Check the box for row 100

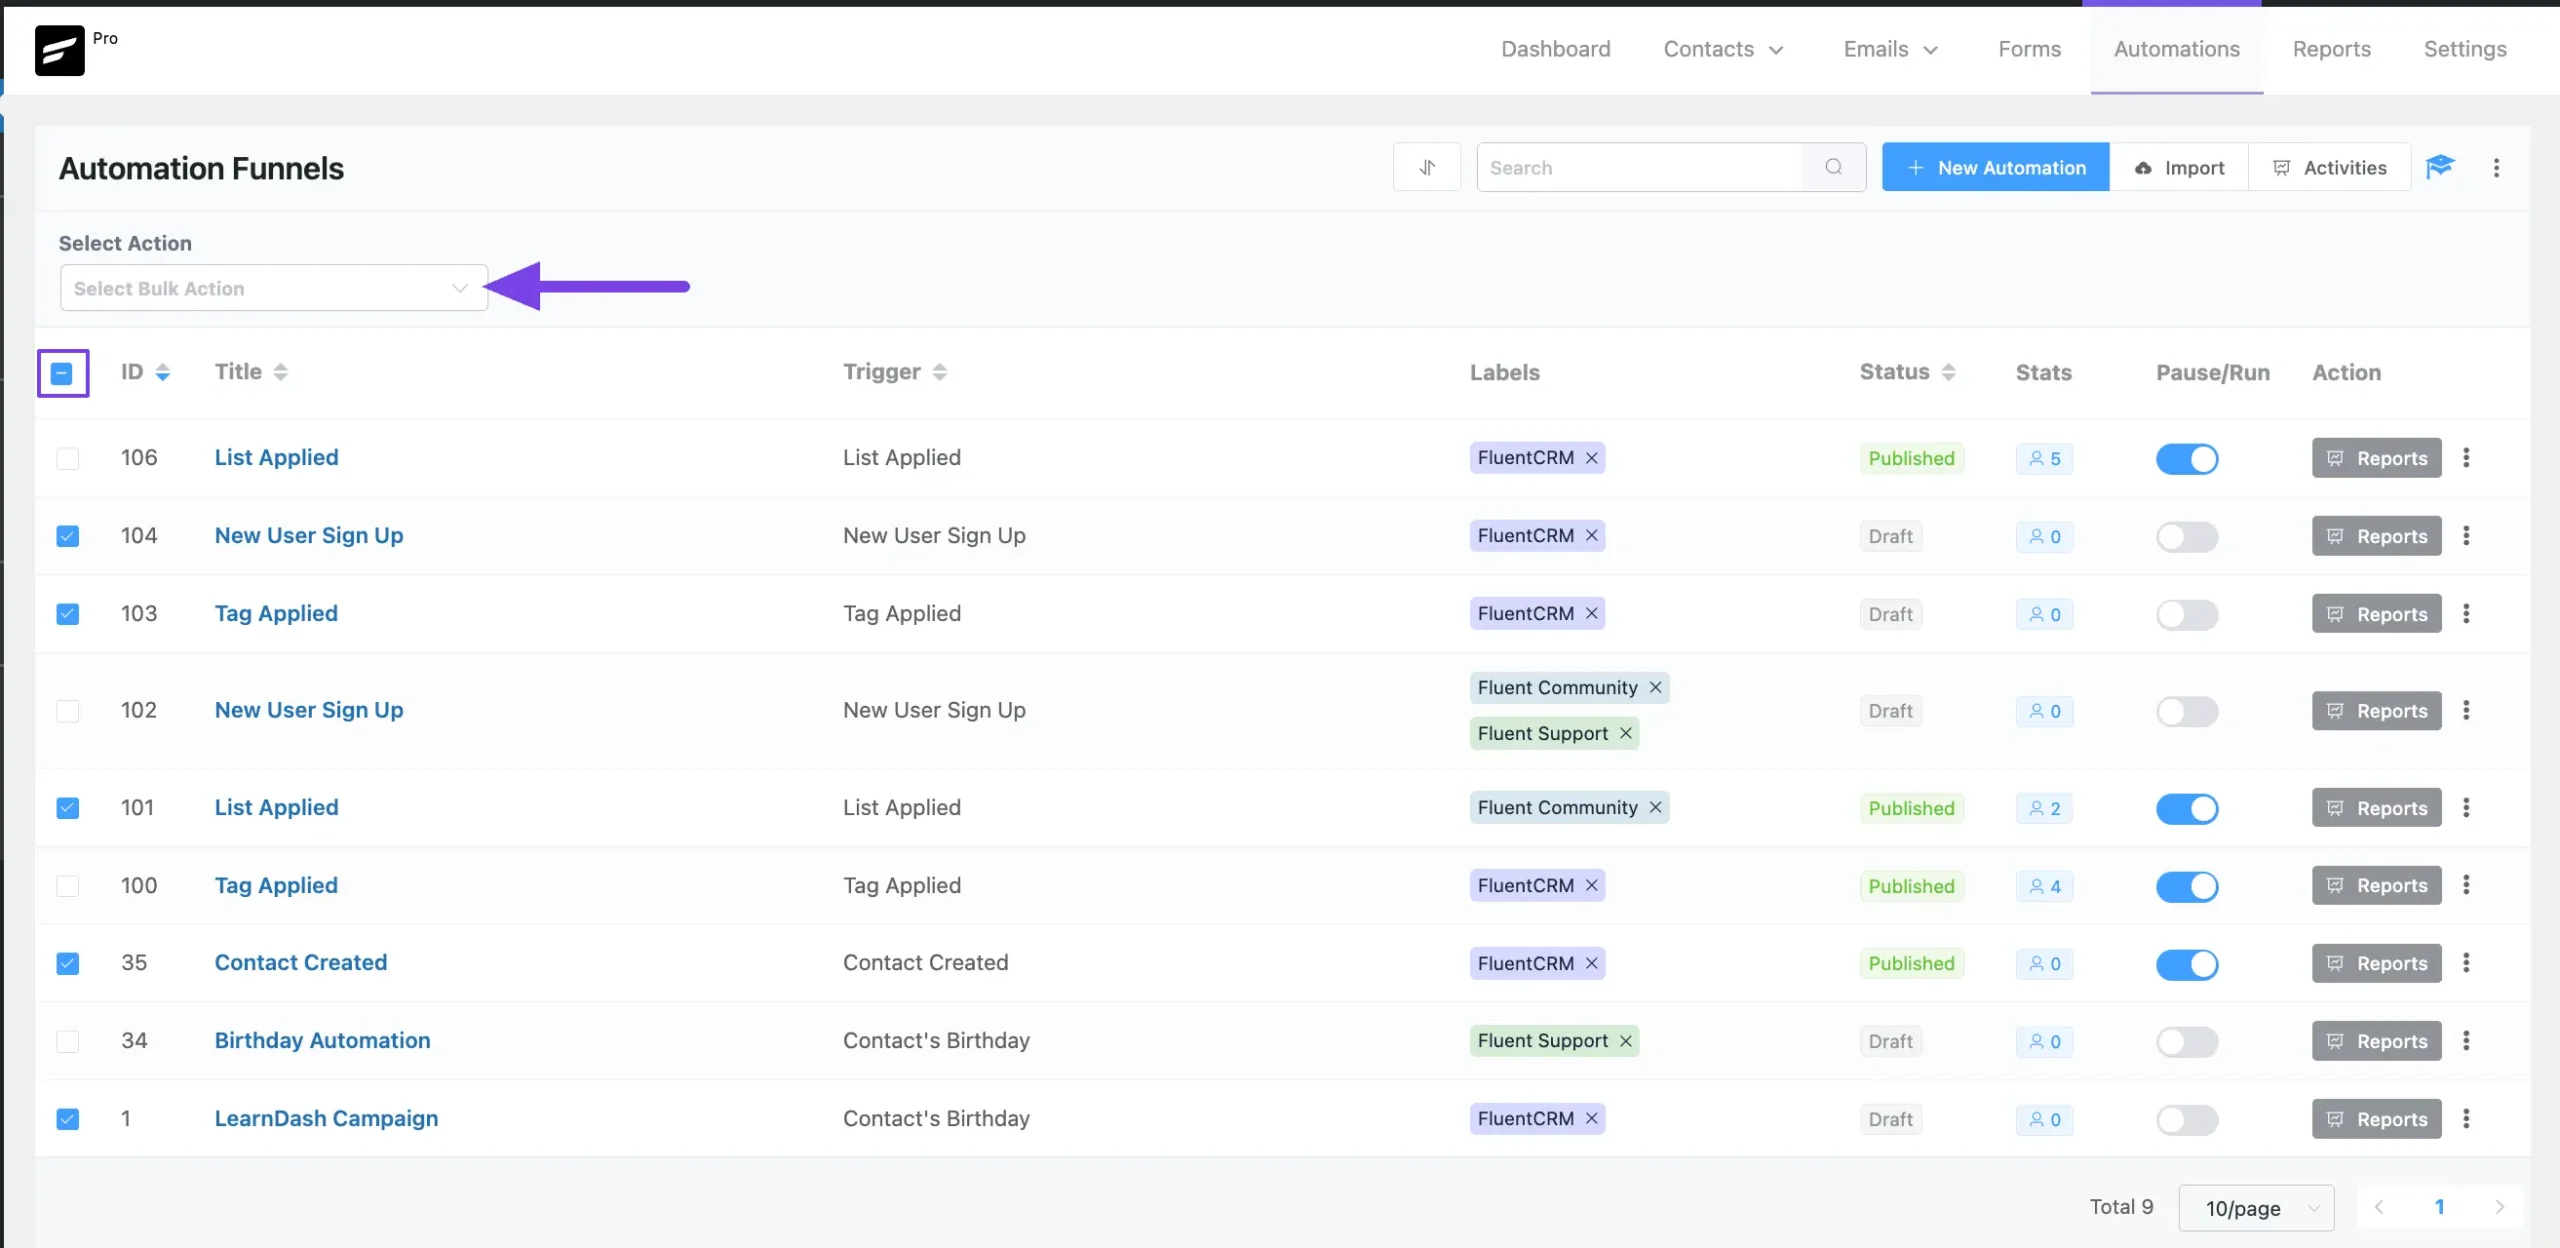pos(67,886)
